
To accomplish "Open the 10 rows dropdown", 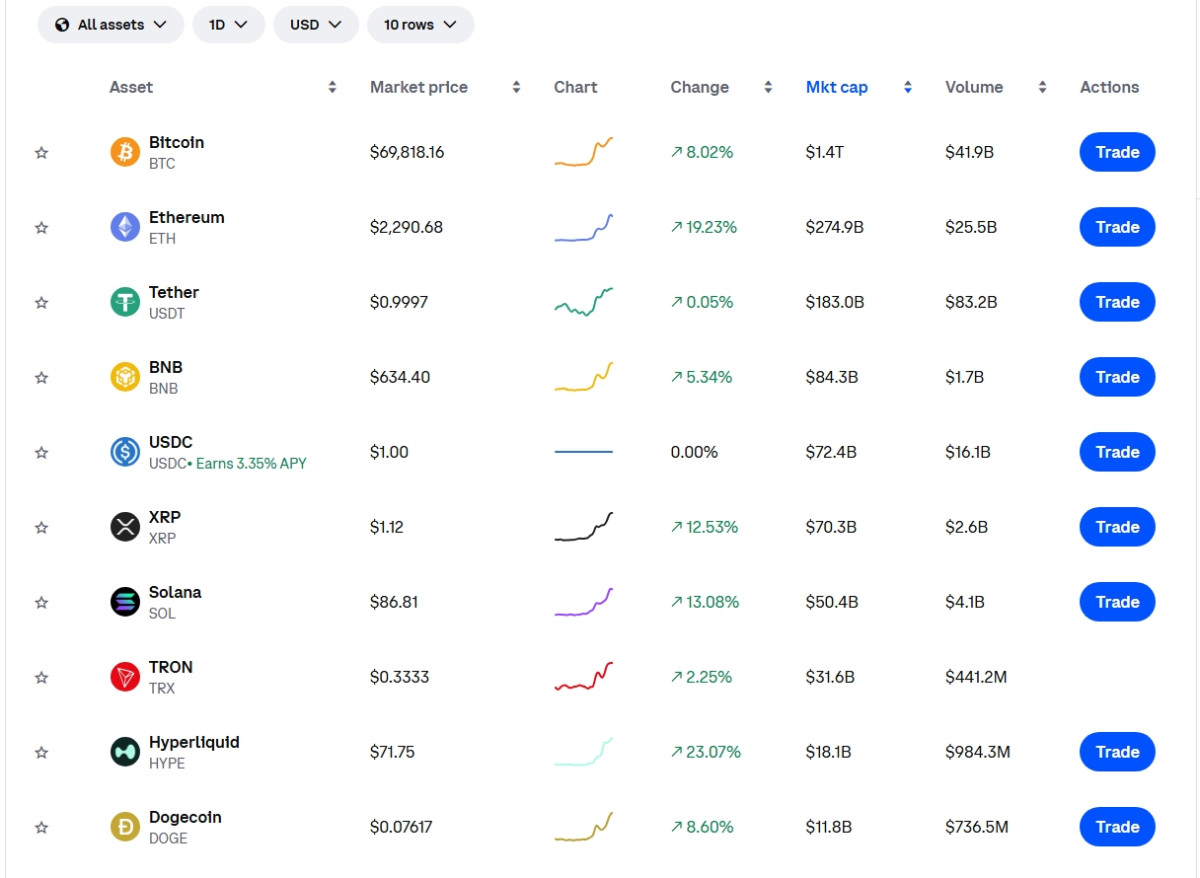I will point(420,24).
